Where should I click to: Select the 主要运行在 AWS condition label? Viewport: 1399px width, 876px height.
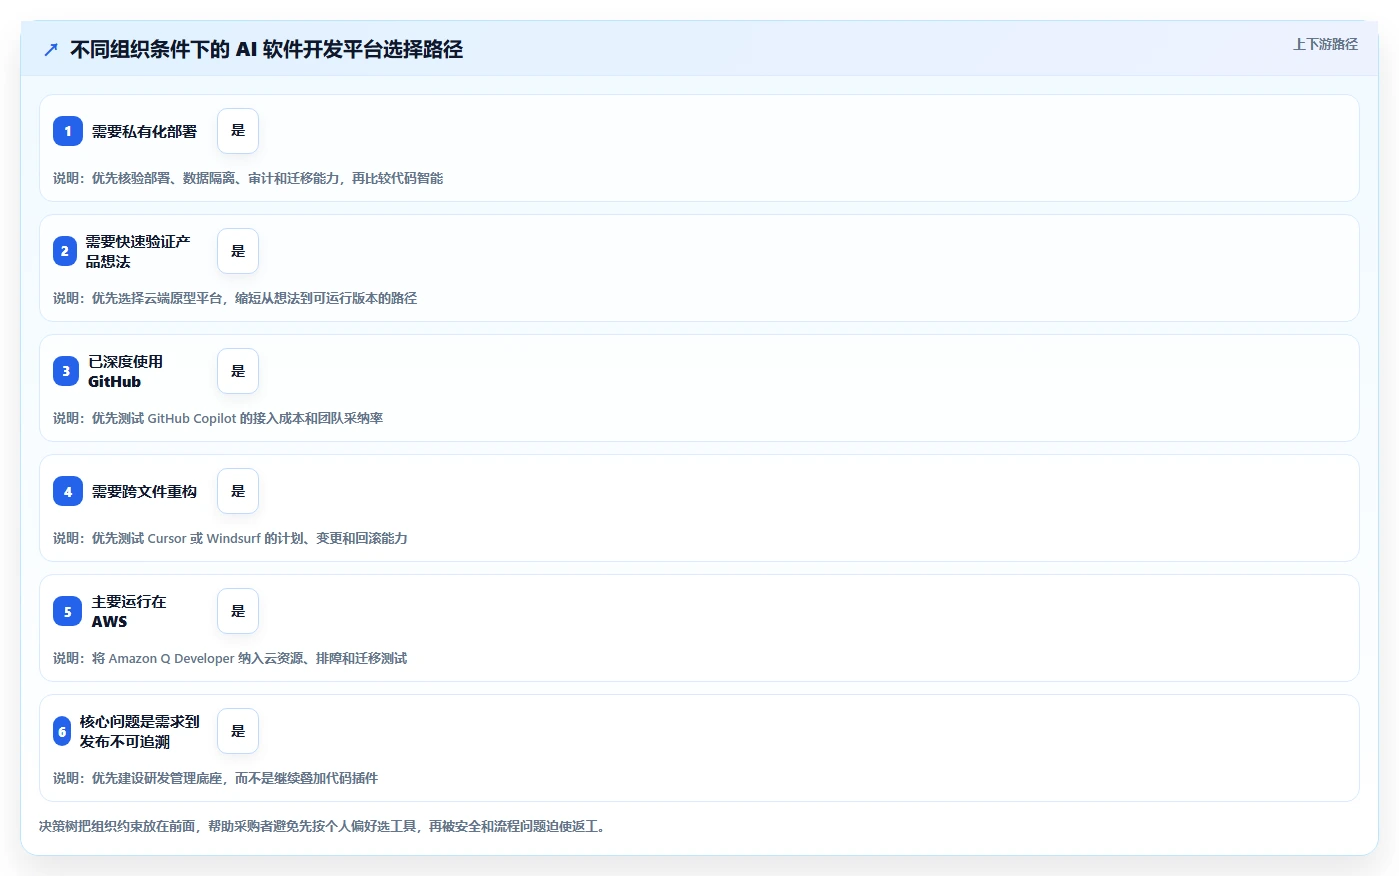point(129,611)
